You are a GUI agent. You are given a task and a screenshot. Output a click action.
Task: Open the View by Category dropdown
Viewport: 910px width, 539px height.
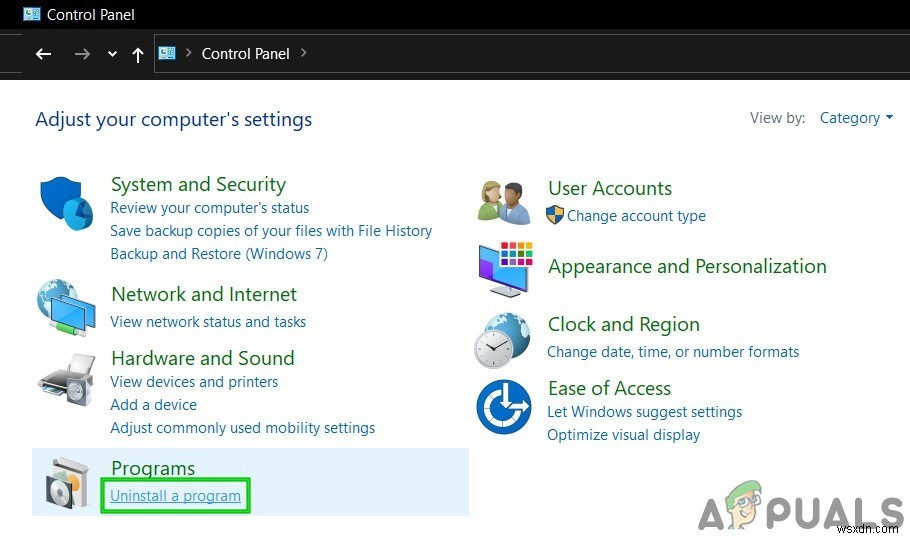856,118
